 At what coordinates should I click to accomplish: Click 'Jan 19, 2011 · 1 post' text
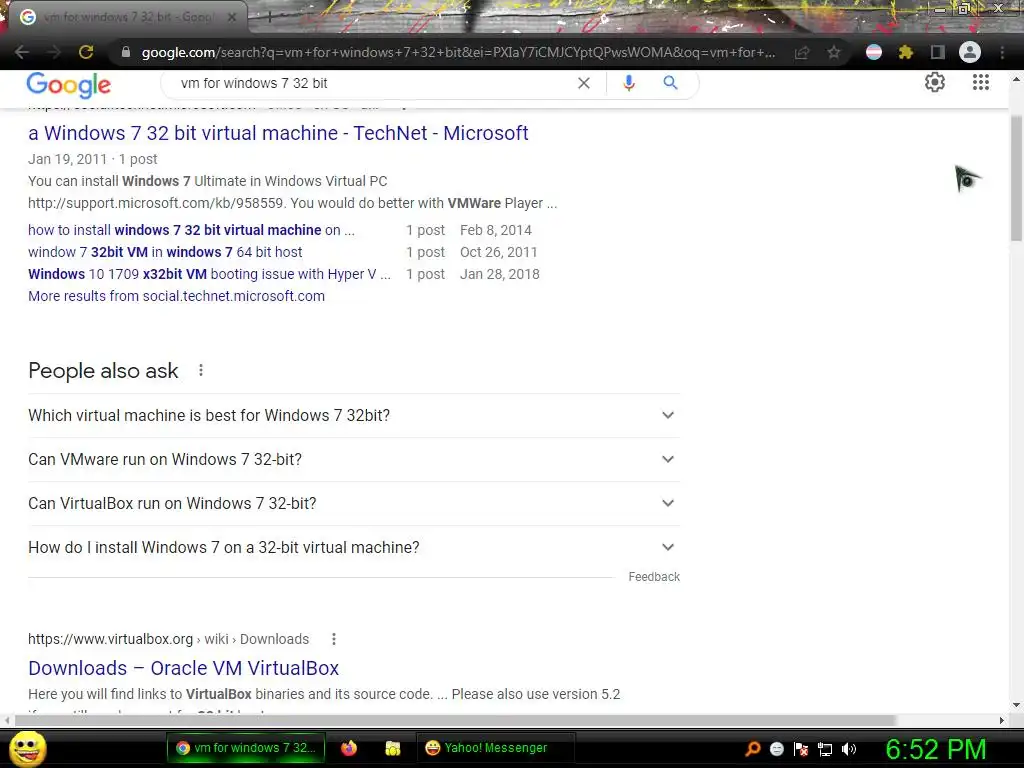tap(93, 159)
